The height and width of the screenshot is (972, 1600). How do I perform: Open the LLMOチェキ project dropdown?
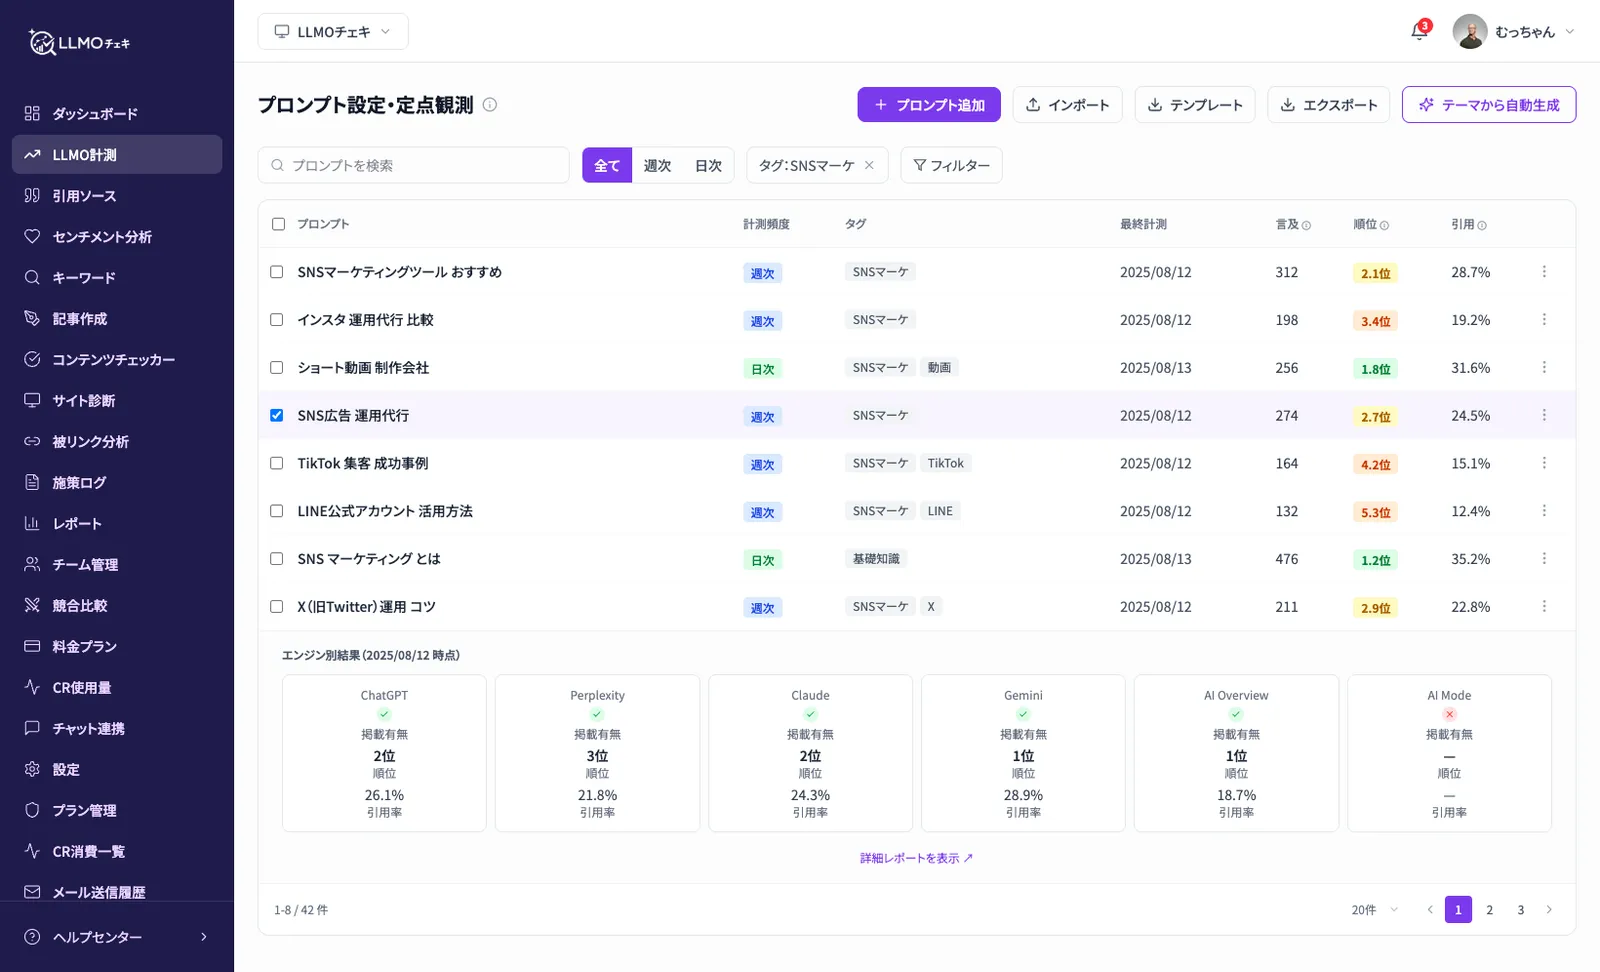(333, 32)
